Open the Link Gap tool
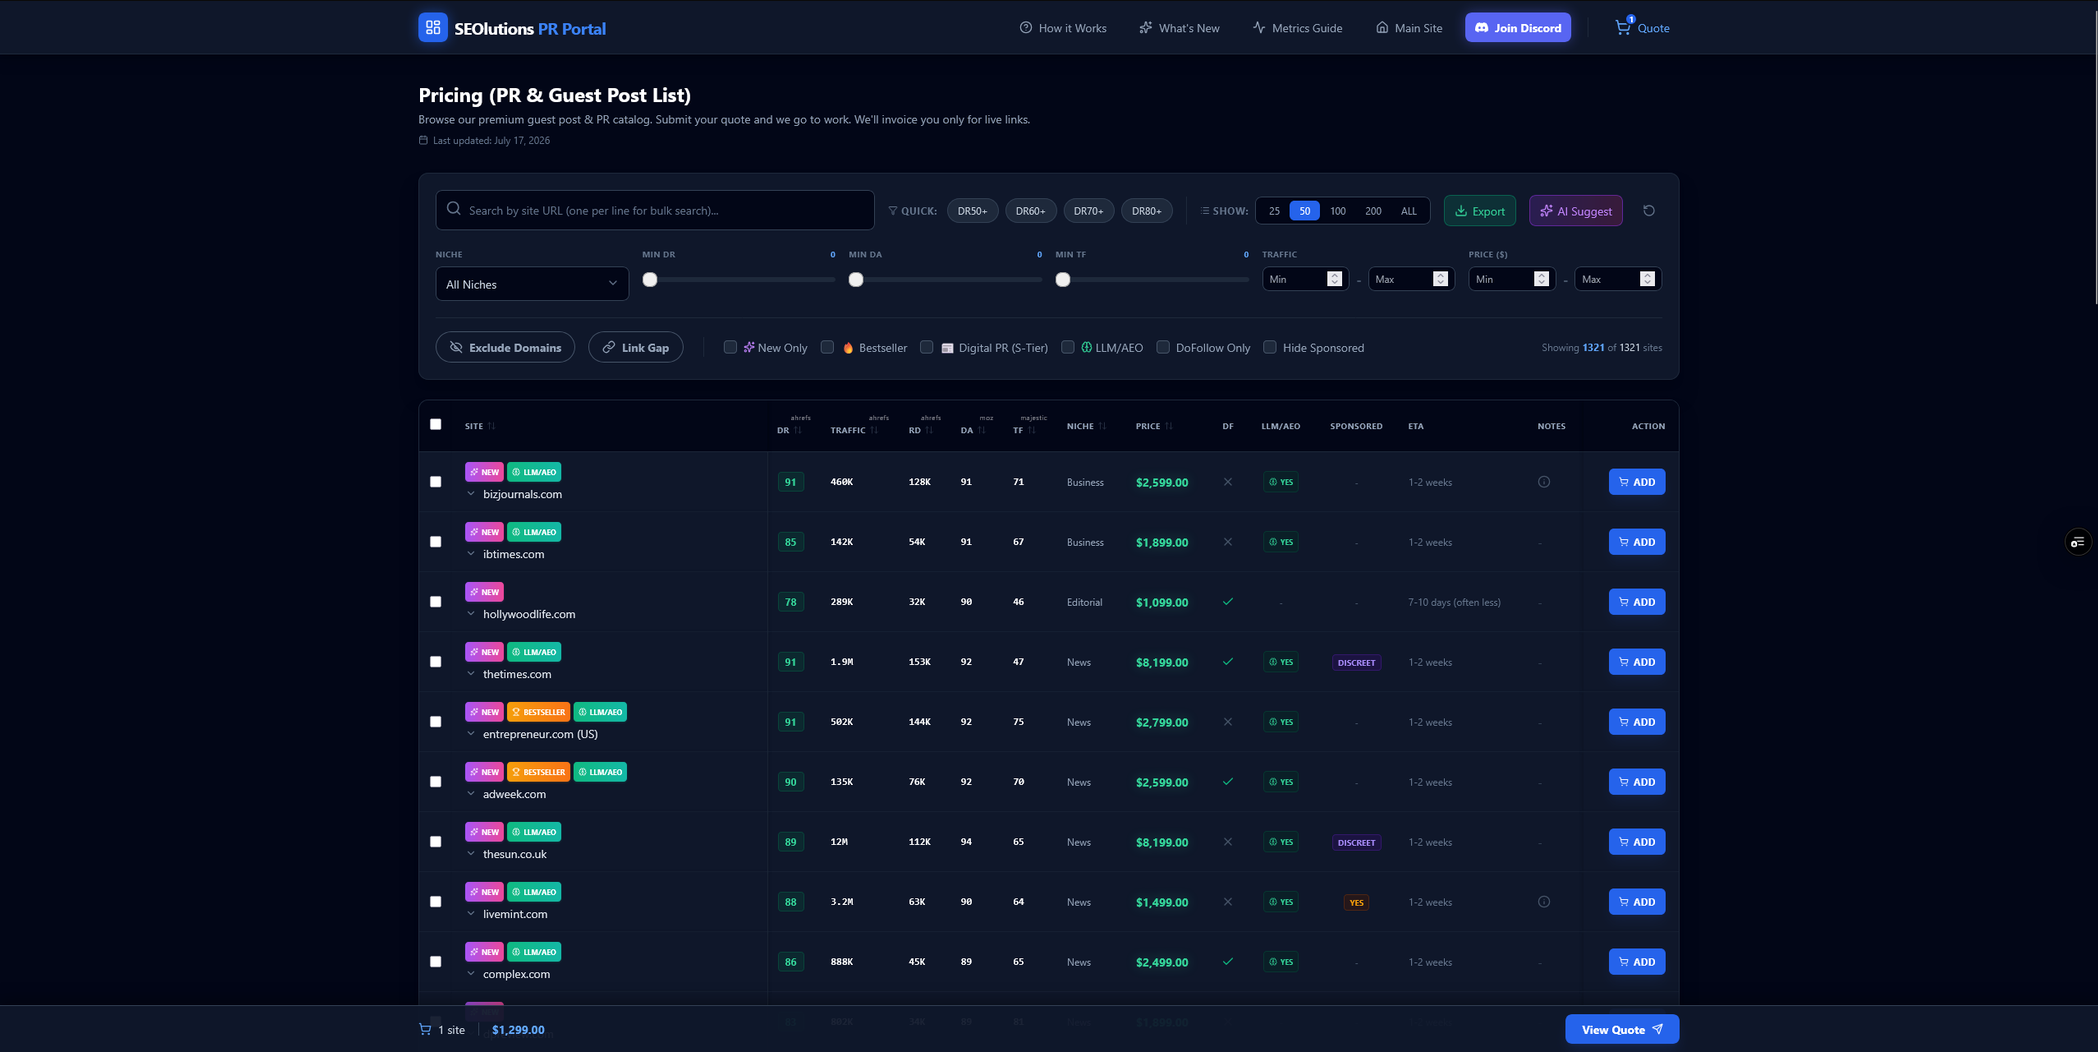This screenshot has height=1052, width=2098. [x=636, y=347]
